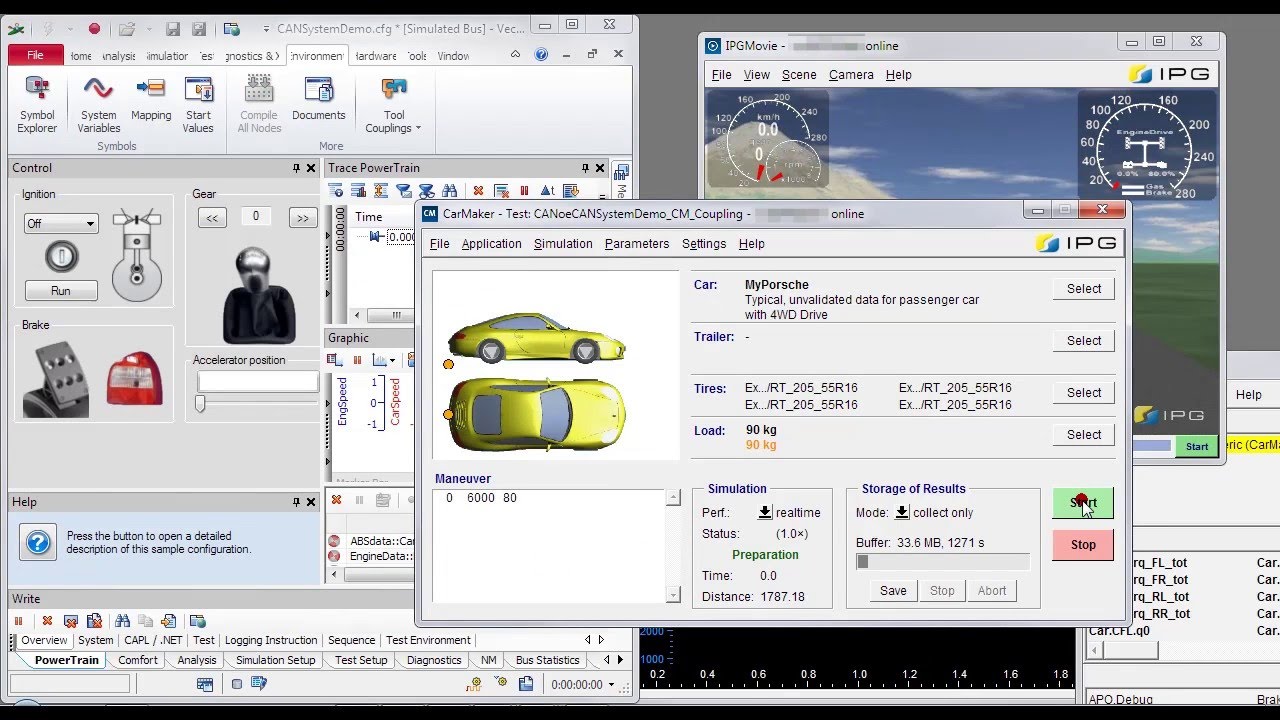Click the blue question mark Help button
Viewport: 1280px width, 720px height.
pyautogui.click(x=38, y=543)
